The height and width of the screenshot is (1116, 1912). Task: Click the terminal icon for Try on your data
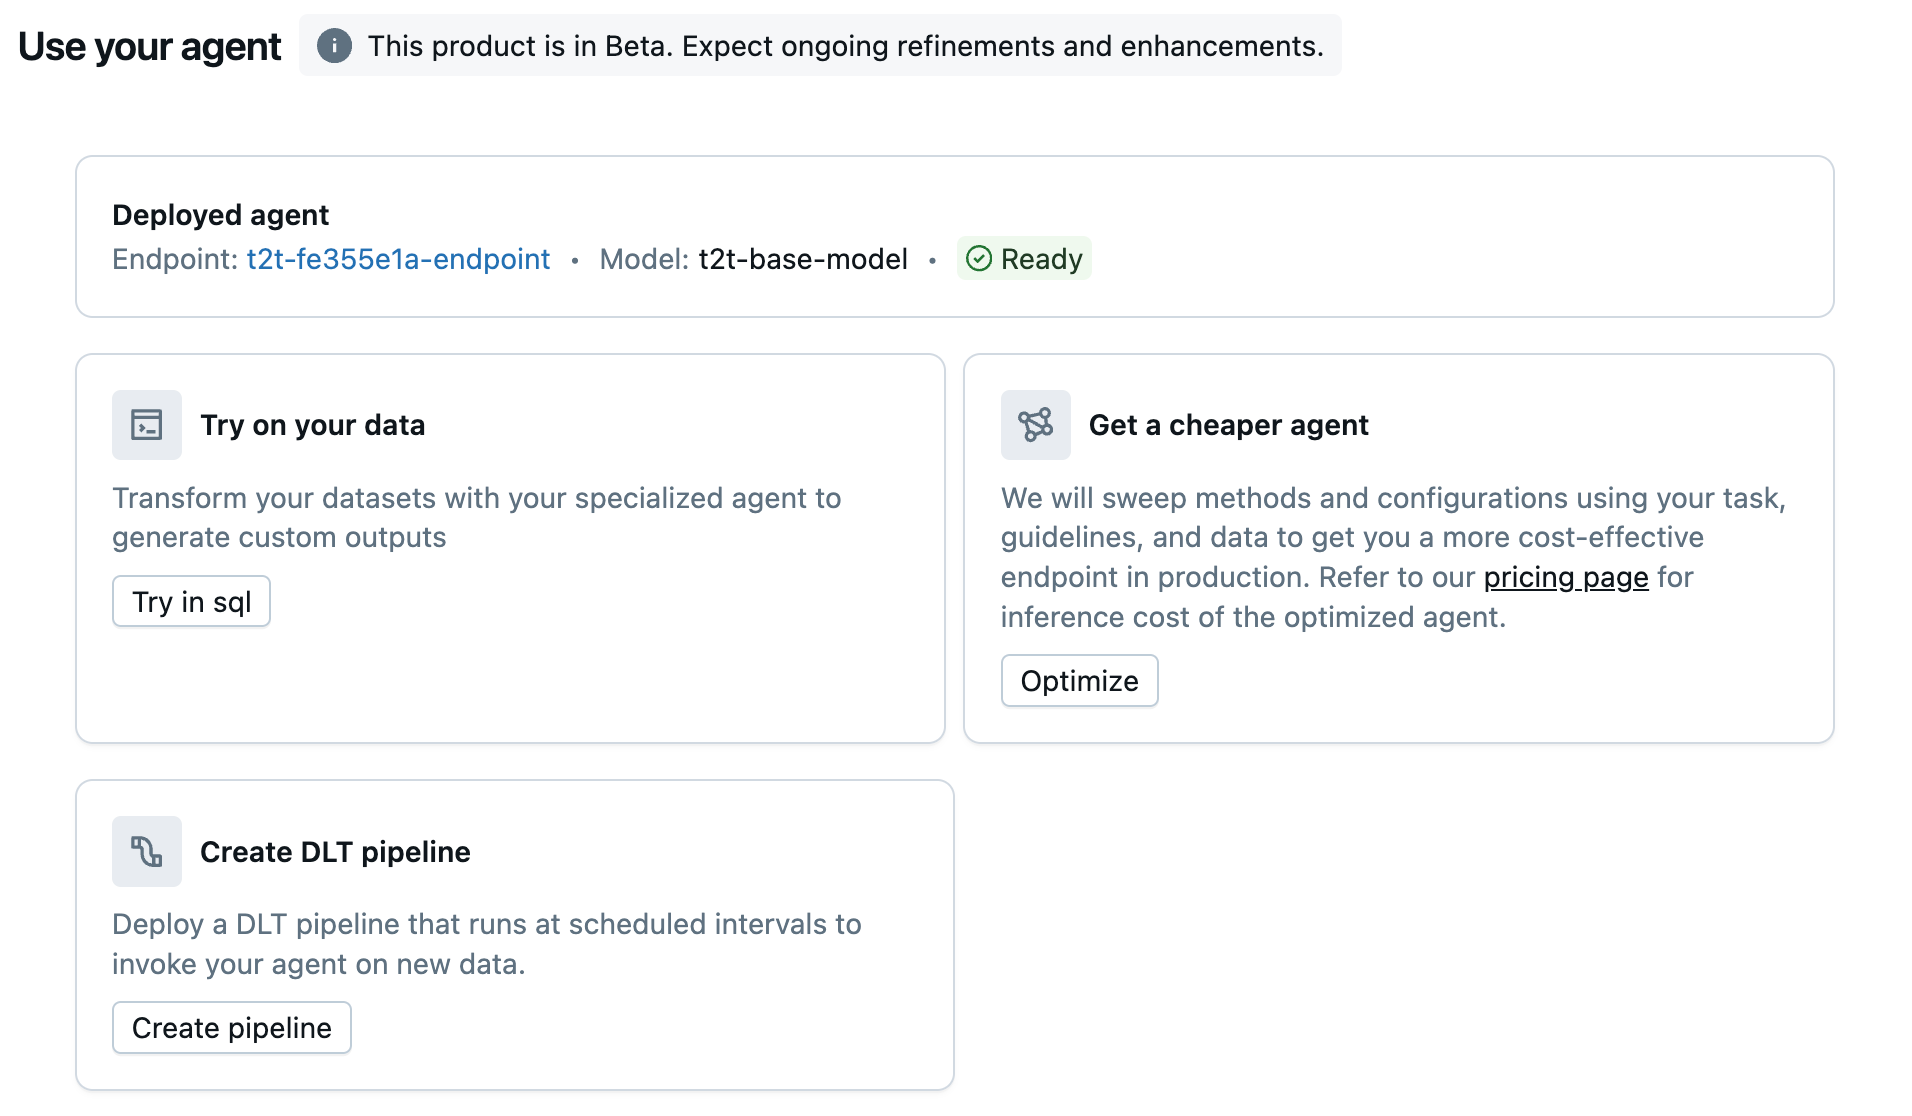tap(147, 425)
